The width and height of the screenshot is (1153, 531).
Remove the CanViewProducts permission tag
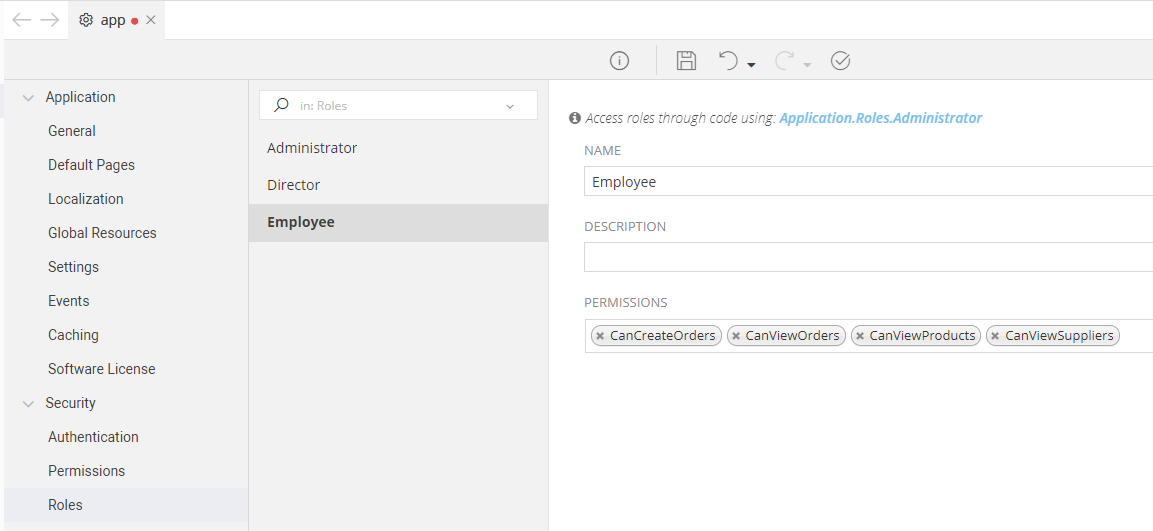coord(860,336)
